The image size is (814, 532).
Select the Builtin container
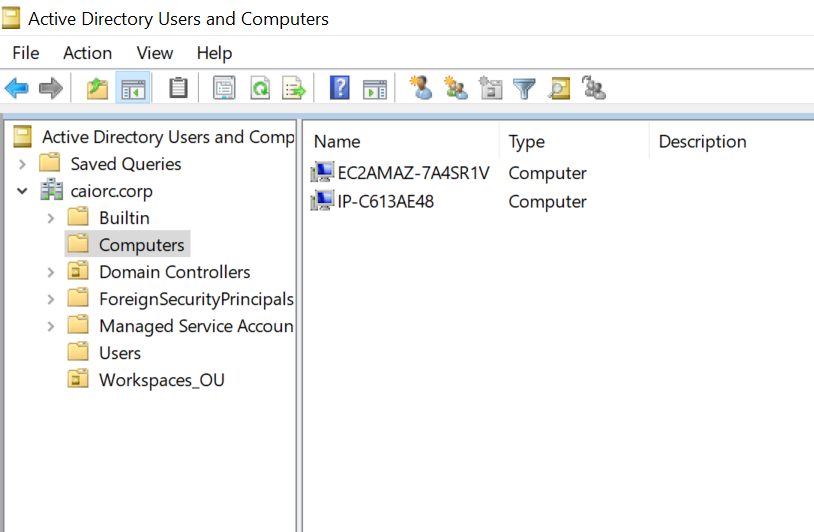pyautogui.click(x=125, y=218)
